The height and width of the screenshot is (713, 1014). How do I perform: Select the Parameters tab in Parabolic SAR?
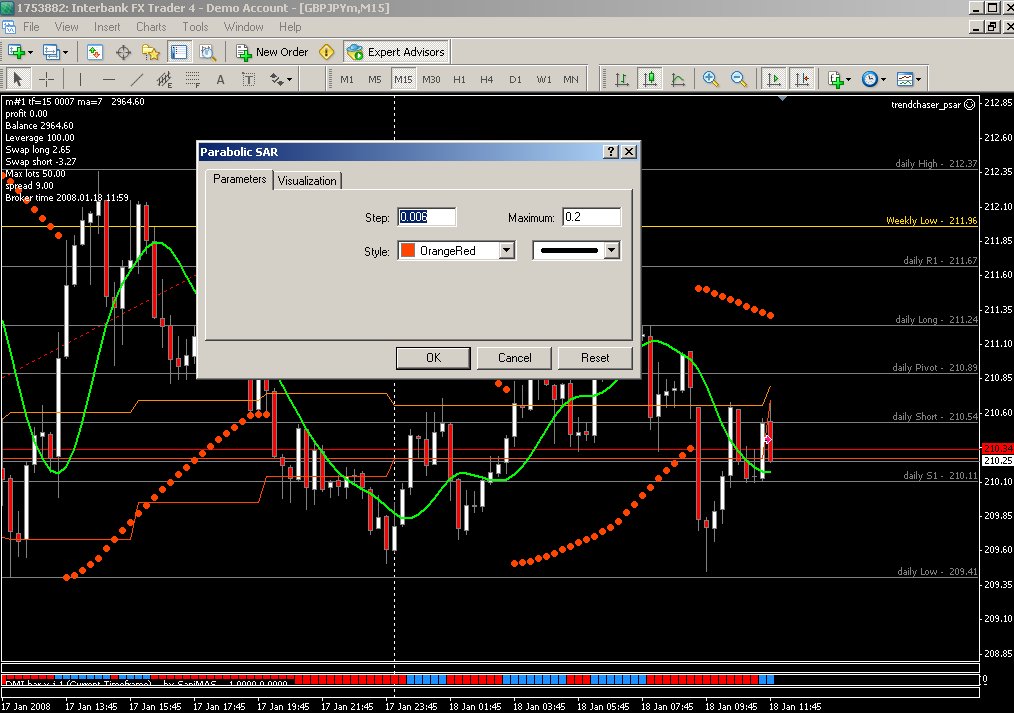click(239, 179)
